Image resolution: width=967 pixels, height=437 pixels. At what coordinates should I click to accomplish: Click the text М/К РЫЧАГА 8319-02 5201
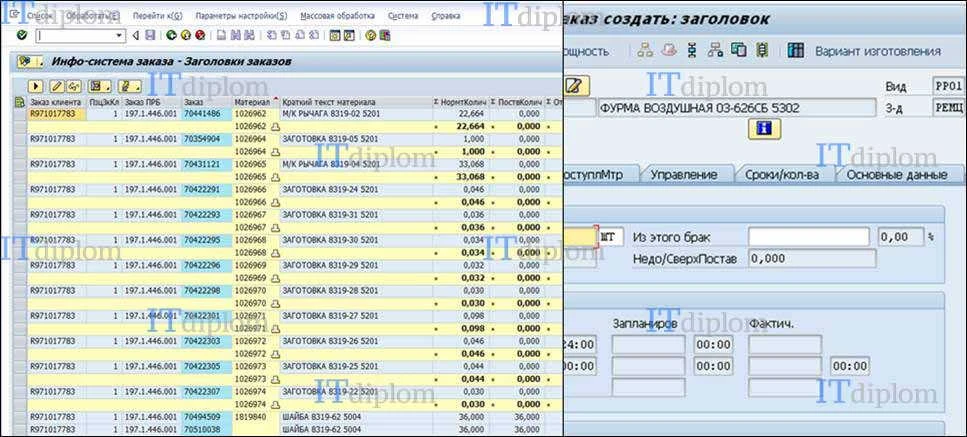[x=331, y=114]
